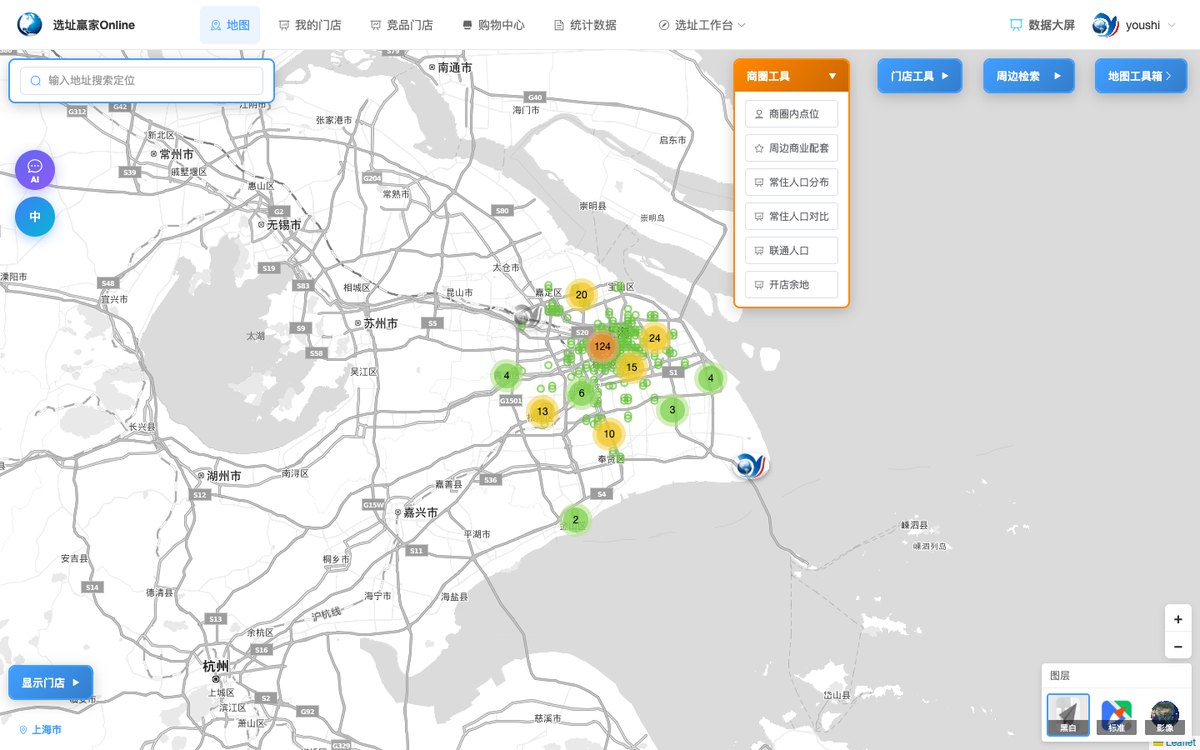Click the yellow 24 store cluster
This screenshot has height=750, width=1200.
tap(654, 338)
